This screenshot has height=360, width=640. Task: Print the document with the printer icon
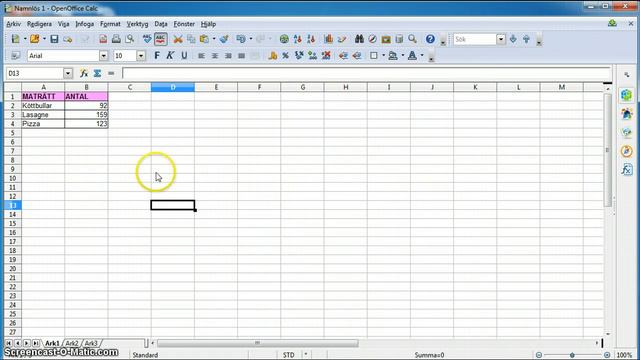[116, 39]
